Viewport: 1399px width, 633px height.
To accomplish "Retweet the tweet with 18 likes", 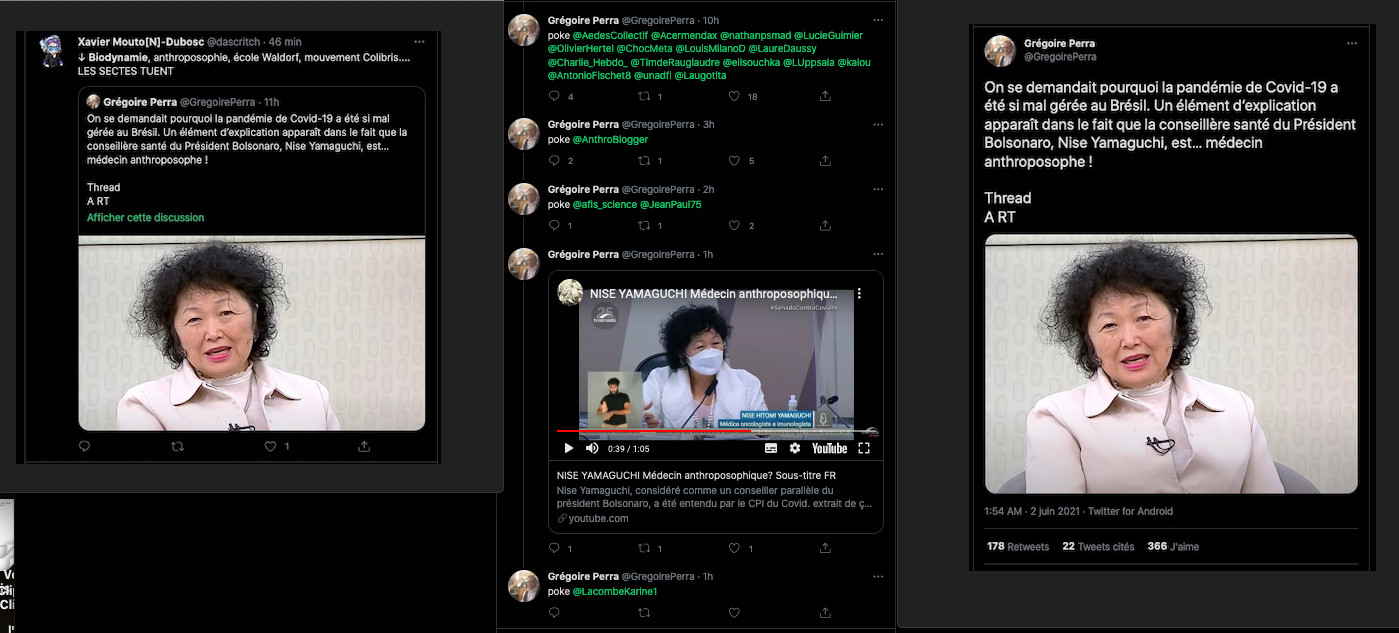I will click(645, 96).
